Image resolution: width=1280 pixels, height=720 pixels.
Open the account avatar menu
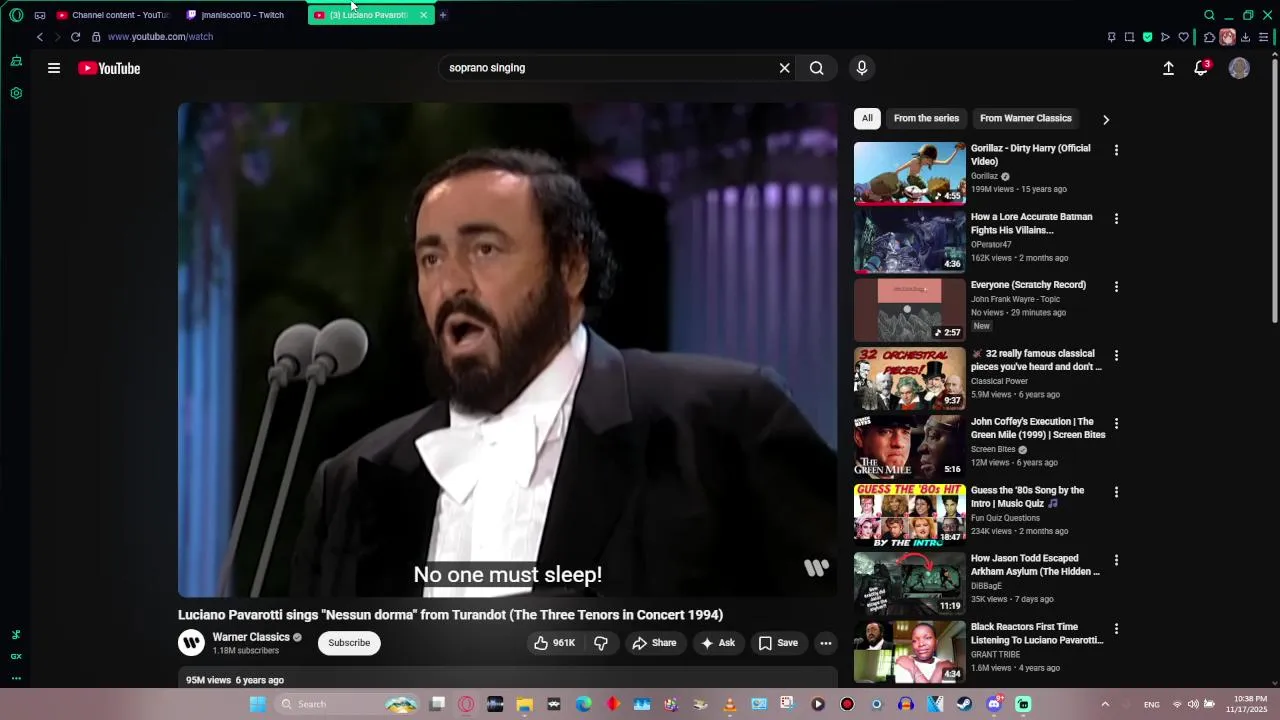1239,68
